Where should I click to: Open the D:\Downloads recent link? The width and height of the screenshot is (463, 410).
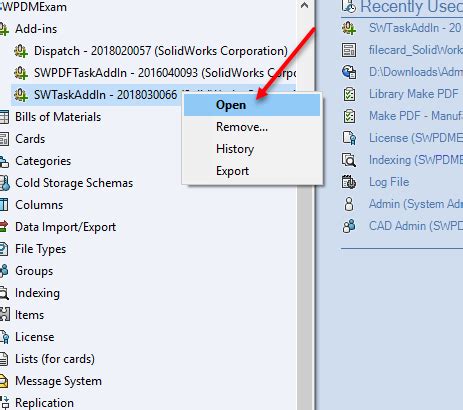[x=416, y=72]
